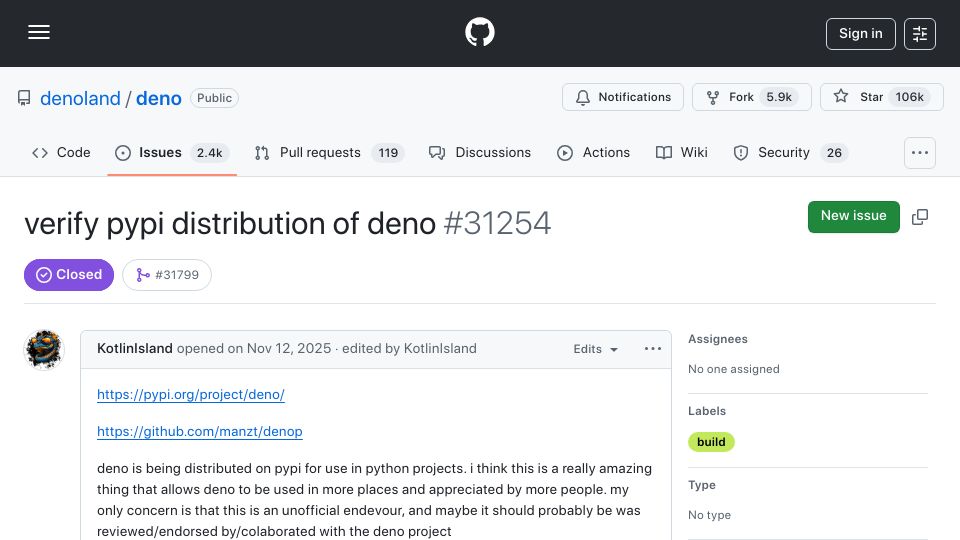Switch to the Code tab

pos(61,152)
